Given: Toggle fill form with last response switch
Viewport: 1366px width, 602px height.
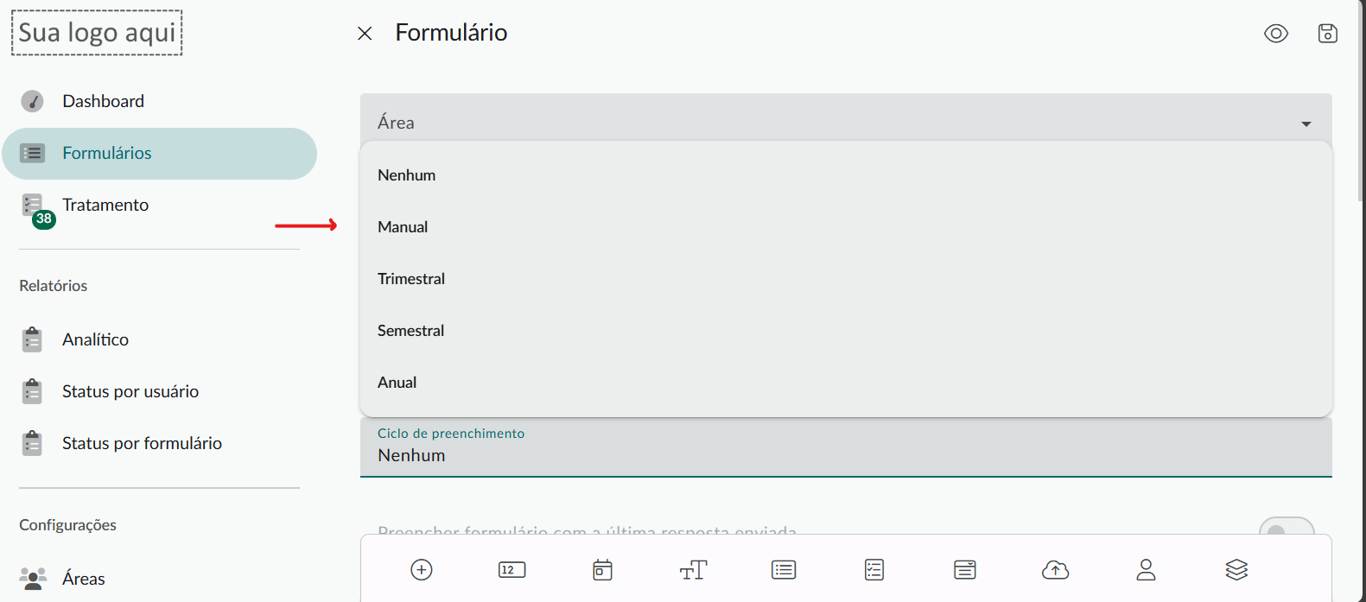Looking at the screenshot, I should [x=1286, y=530].
